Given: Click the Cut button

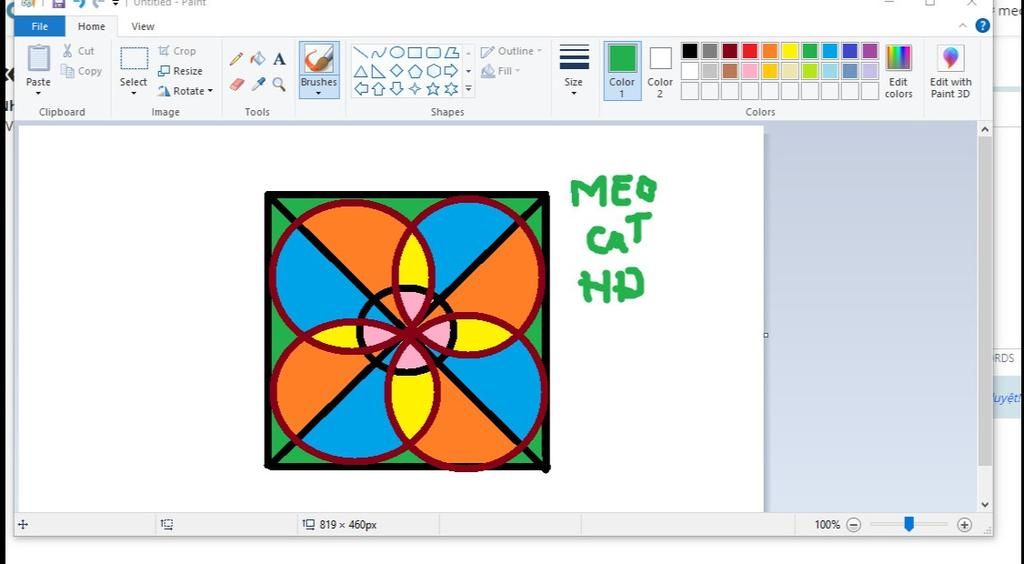Looking at the screenshot, I should tap(79, 51).
